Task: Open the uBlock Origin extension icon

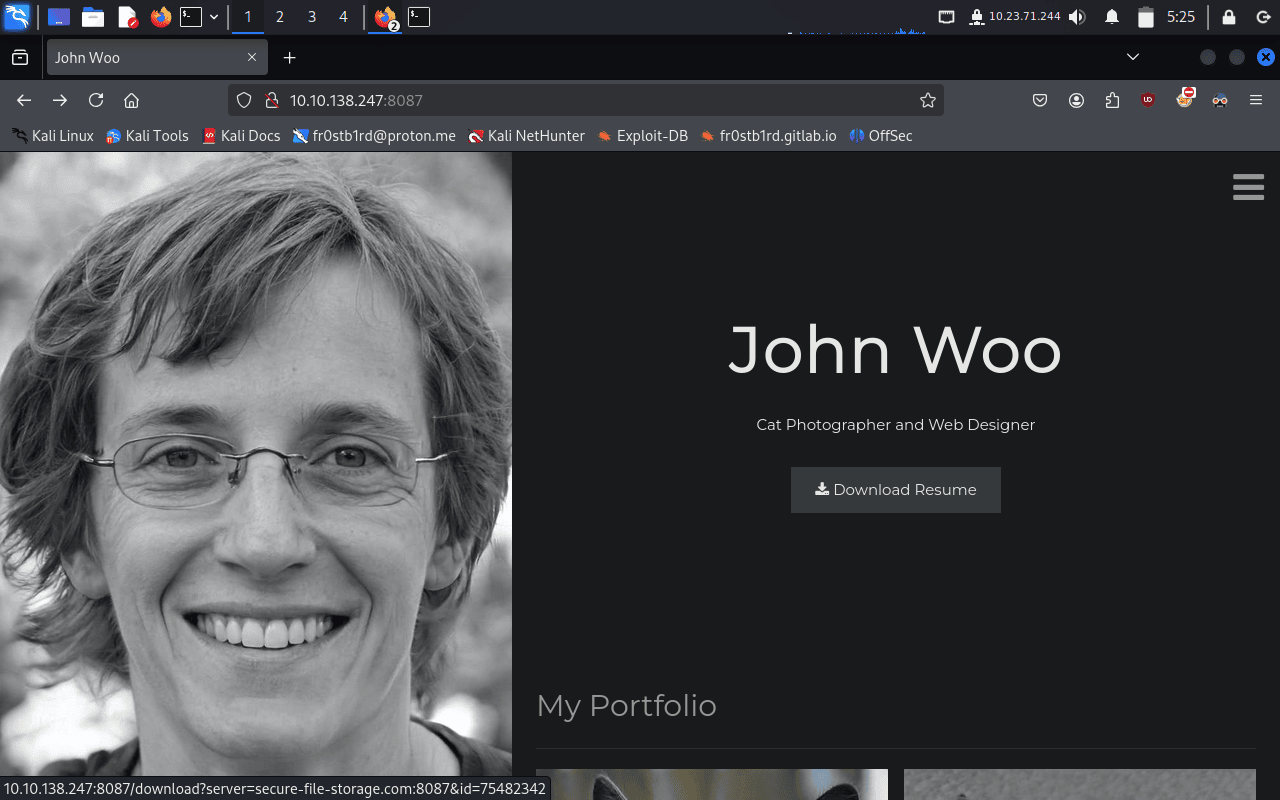Action: [1148, 100]
